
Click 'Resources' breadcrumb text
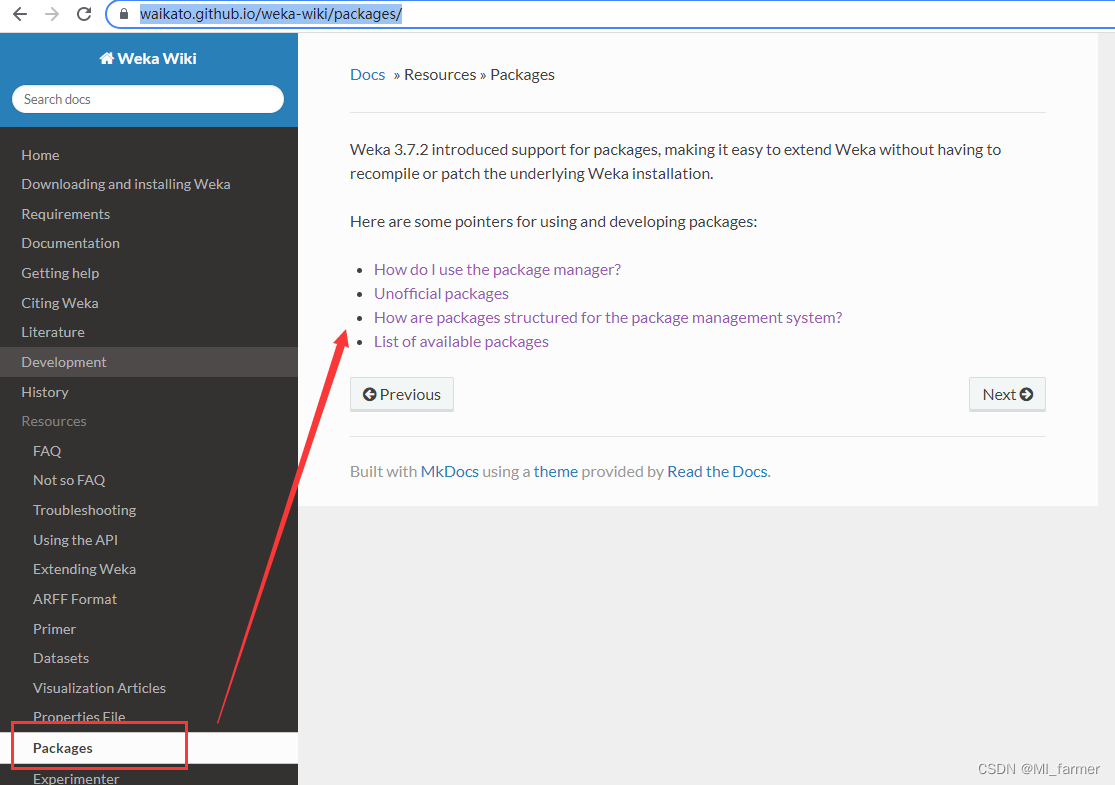click(440, 75)
